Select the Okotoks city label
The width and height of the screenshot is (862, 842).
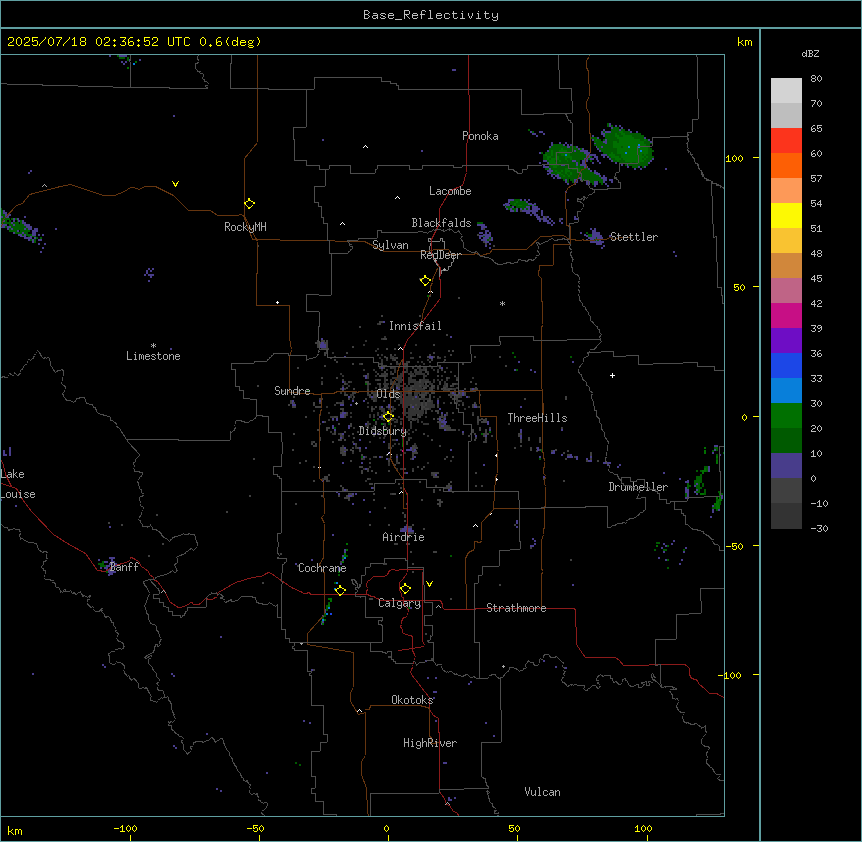click(412, 700)
